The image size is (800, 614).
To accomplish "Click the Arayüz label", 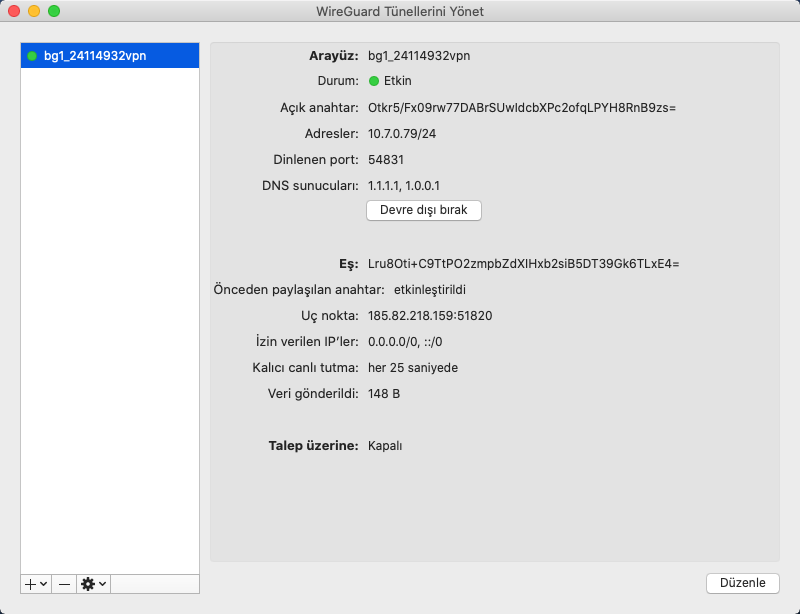I will click(x=334, y=56).
